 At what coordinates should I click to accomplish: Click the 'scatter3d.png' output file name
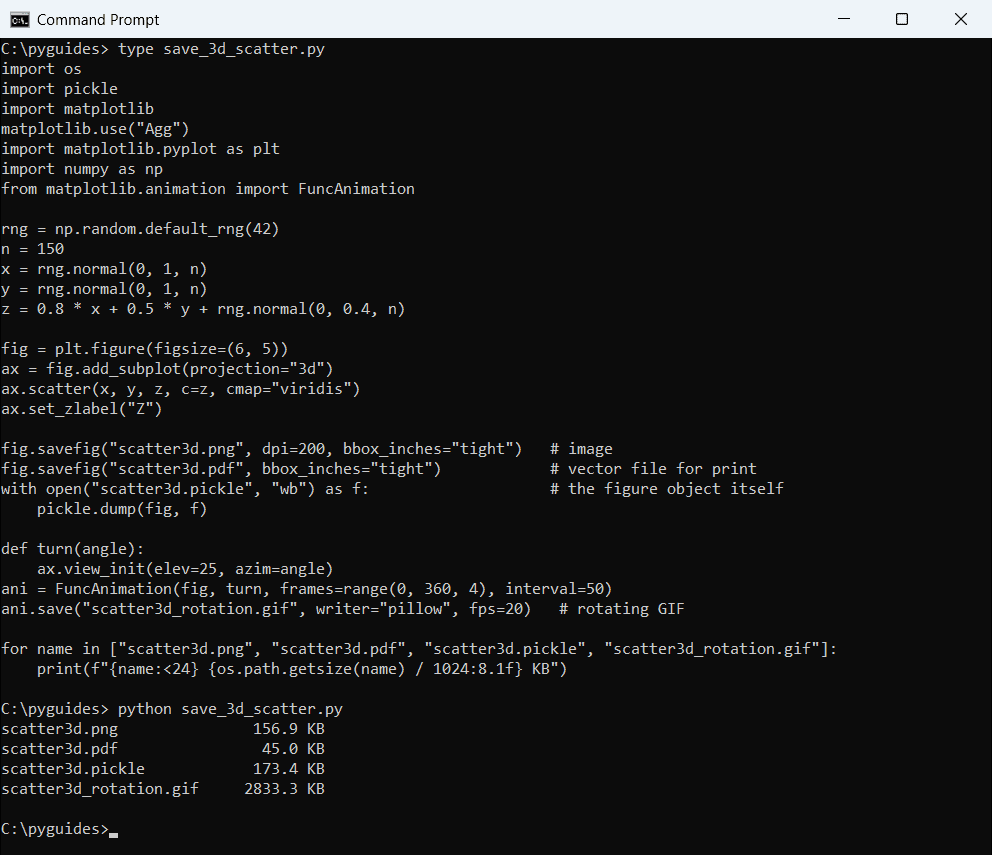pos(59,729)
